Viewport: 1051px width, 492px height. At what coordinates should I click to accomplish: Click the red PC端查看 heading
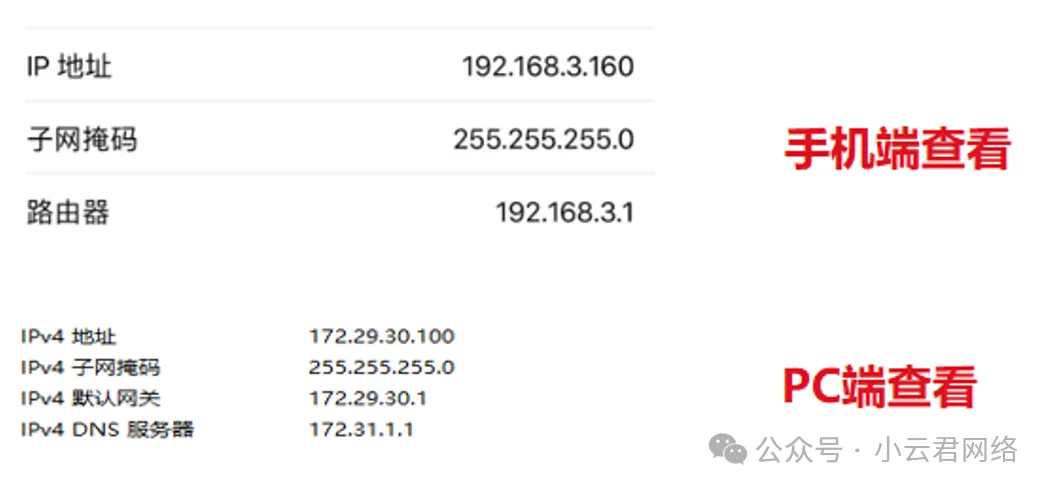click(879, 387)
